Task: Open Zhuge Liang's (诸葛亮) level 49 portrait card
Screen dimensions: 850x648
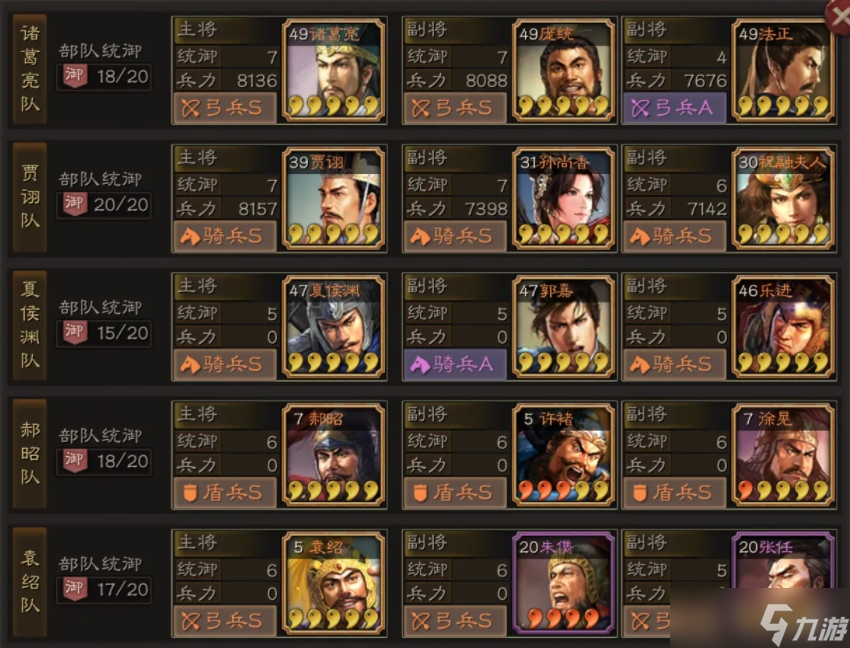Action: pos(333,70)
